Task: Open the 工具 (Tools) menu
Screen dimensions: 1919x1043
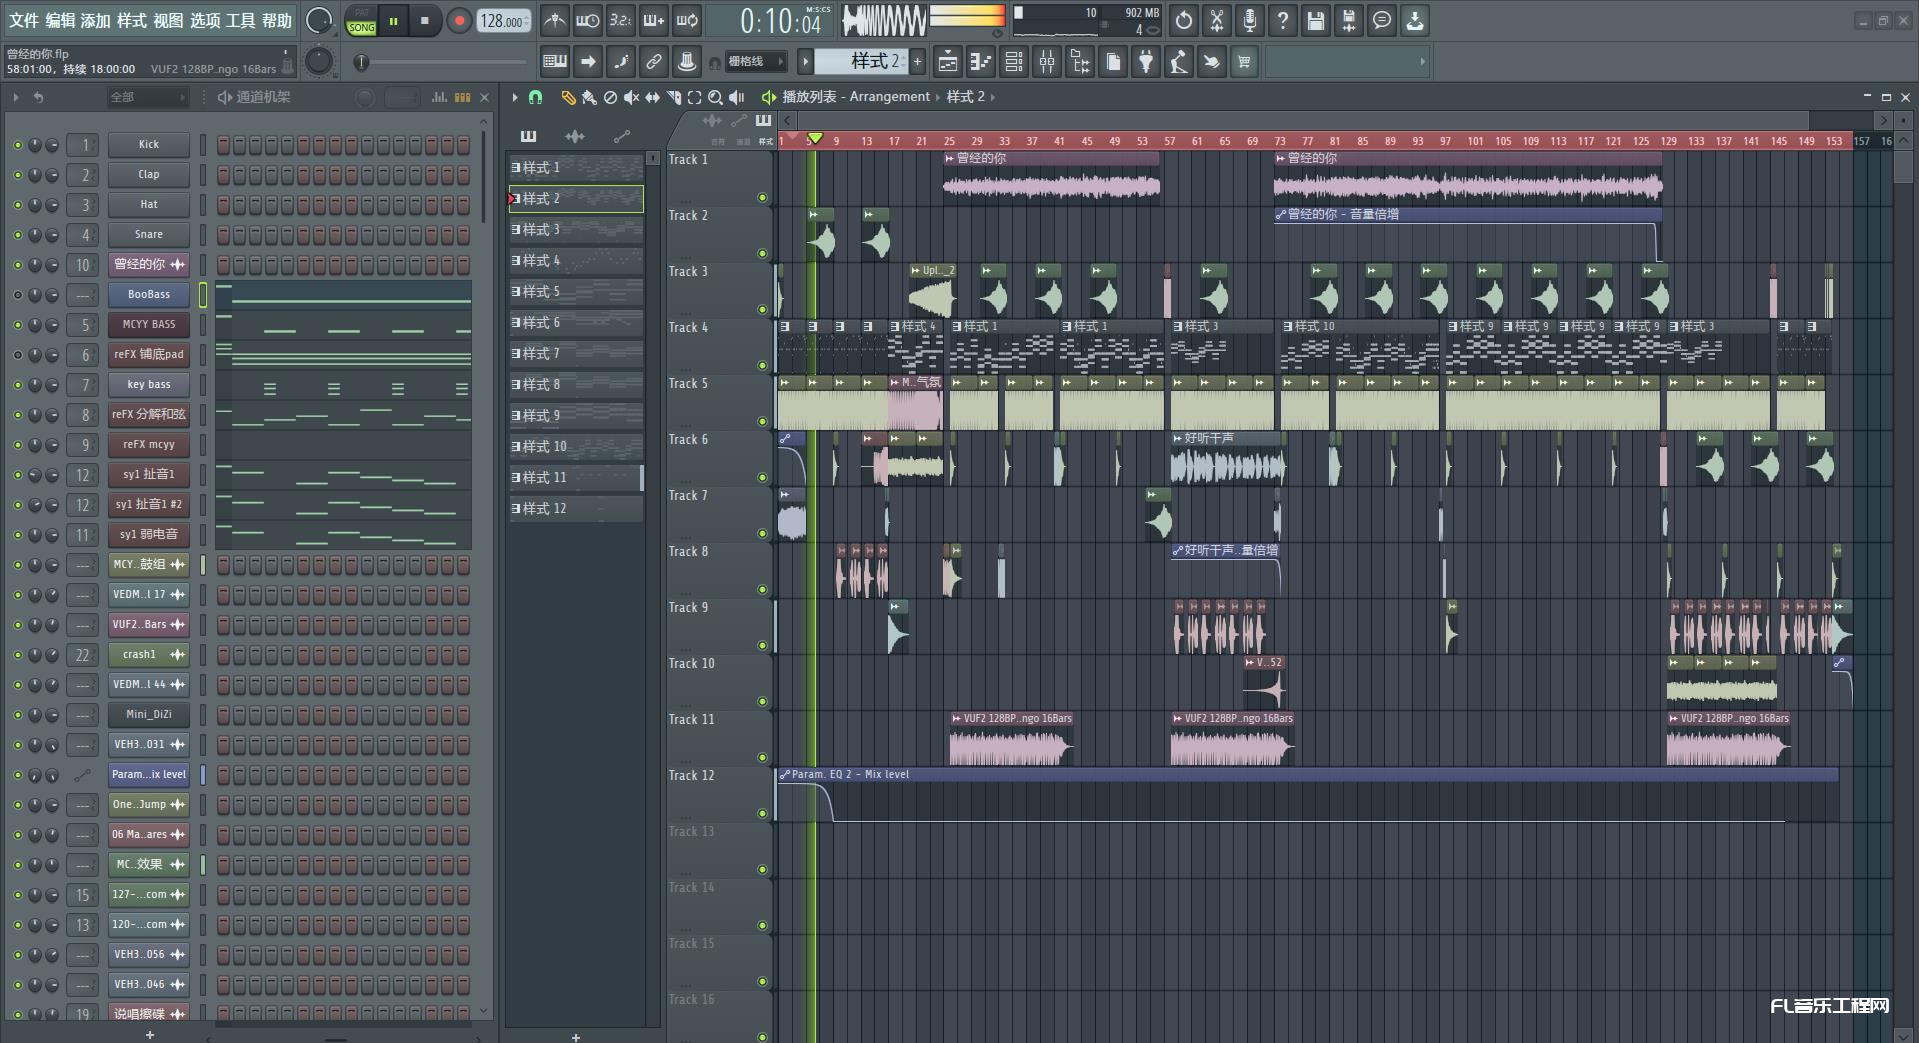Action: (240, 20)
